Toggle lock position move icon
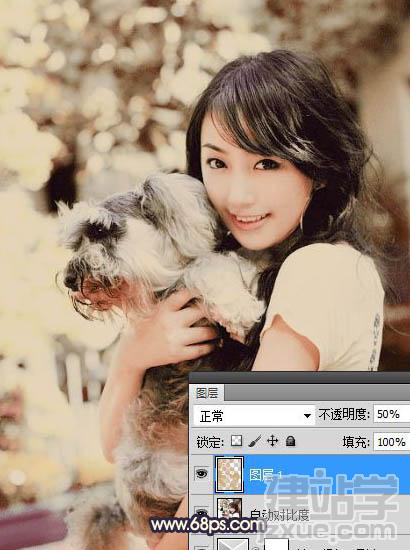The width and height of the screenshot is (410, 550). 273,441
